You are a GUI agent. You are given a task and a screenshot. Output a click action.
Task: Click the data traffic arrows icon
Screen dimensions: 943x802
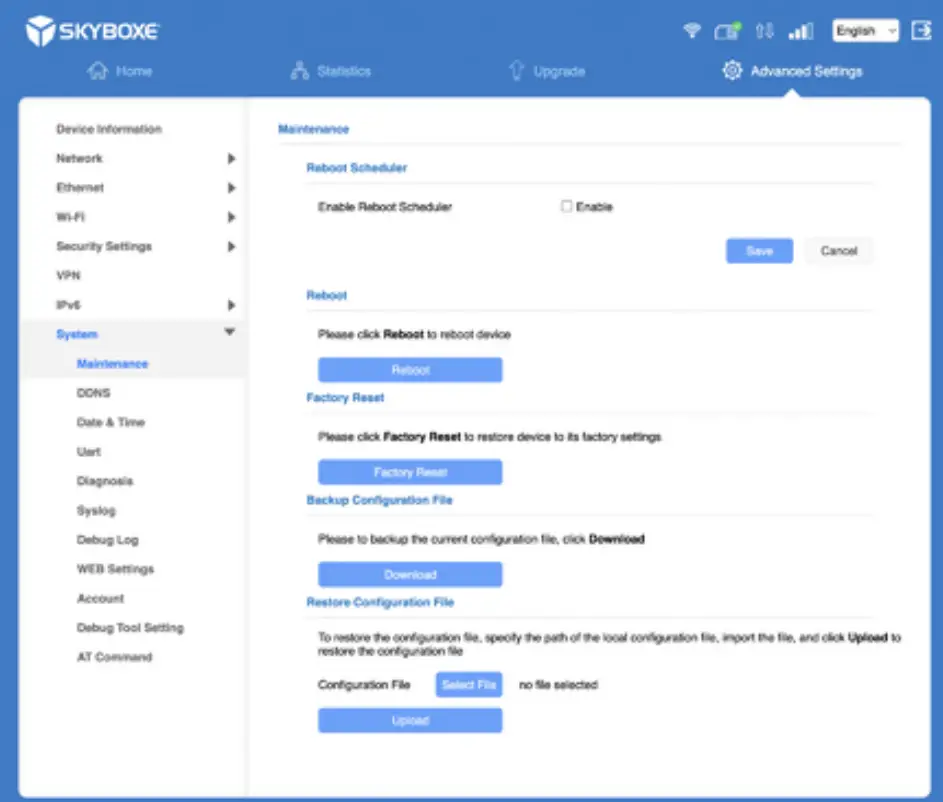tap(764, 30)
